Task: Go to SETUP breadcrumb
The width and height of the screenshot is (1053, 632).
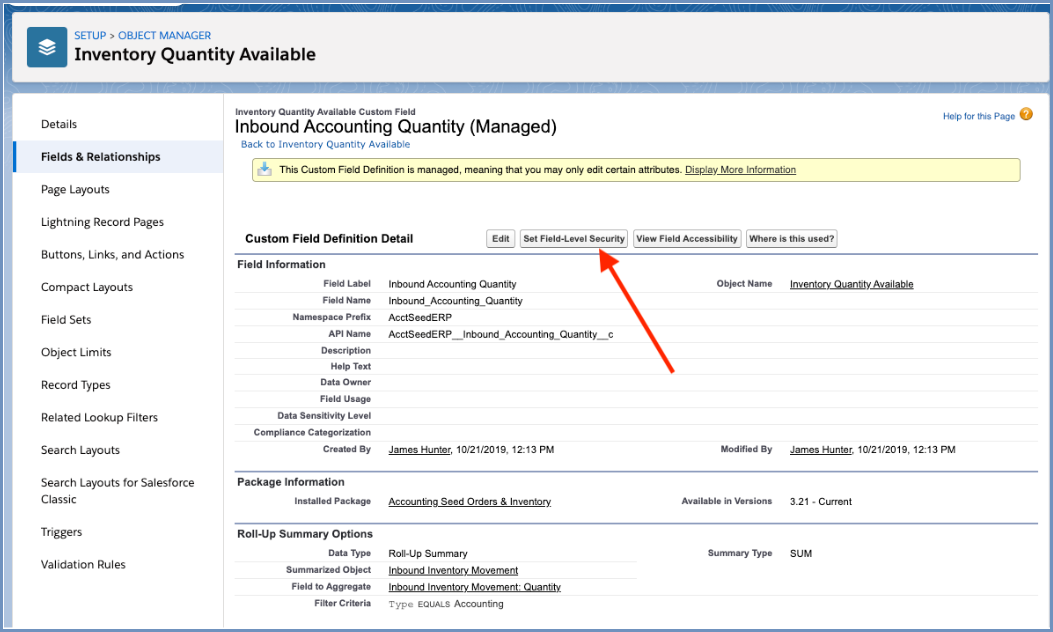Action: tap(90, 36)
